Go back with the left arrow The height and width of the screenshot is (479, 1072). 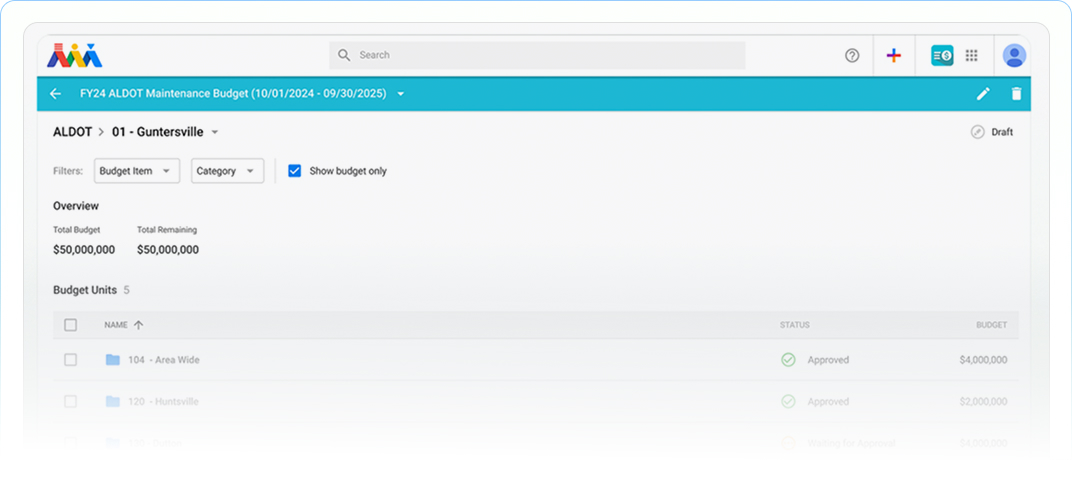click(x=56, y=94)
